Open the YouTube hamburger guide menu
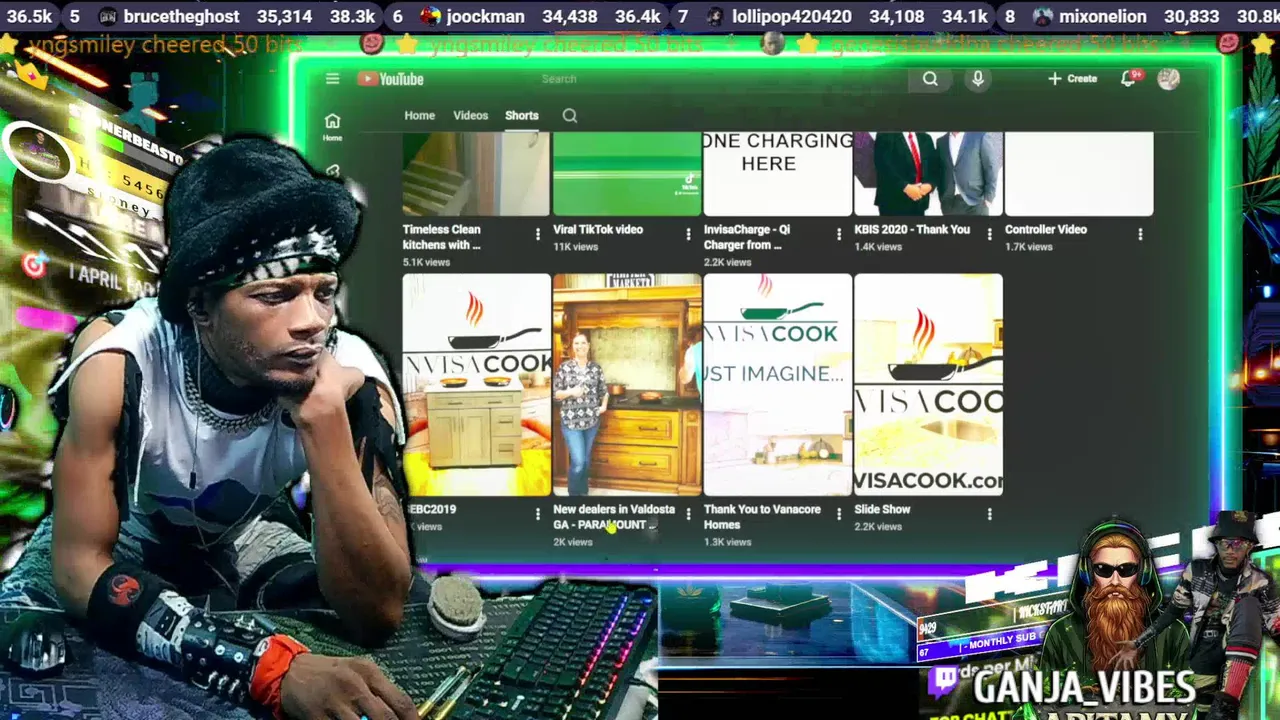1280x720 pixels. pyautogui.click(x=332, y=79)
